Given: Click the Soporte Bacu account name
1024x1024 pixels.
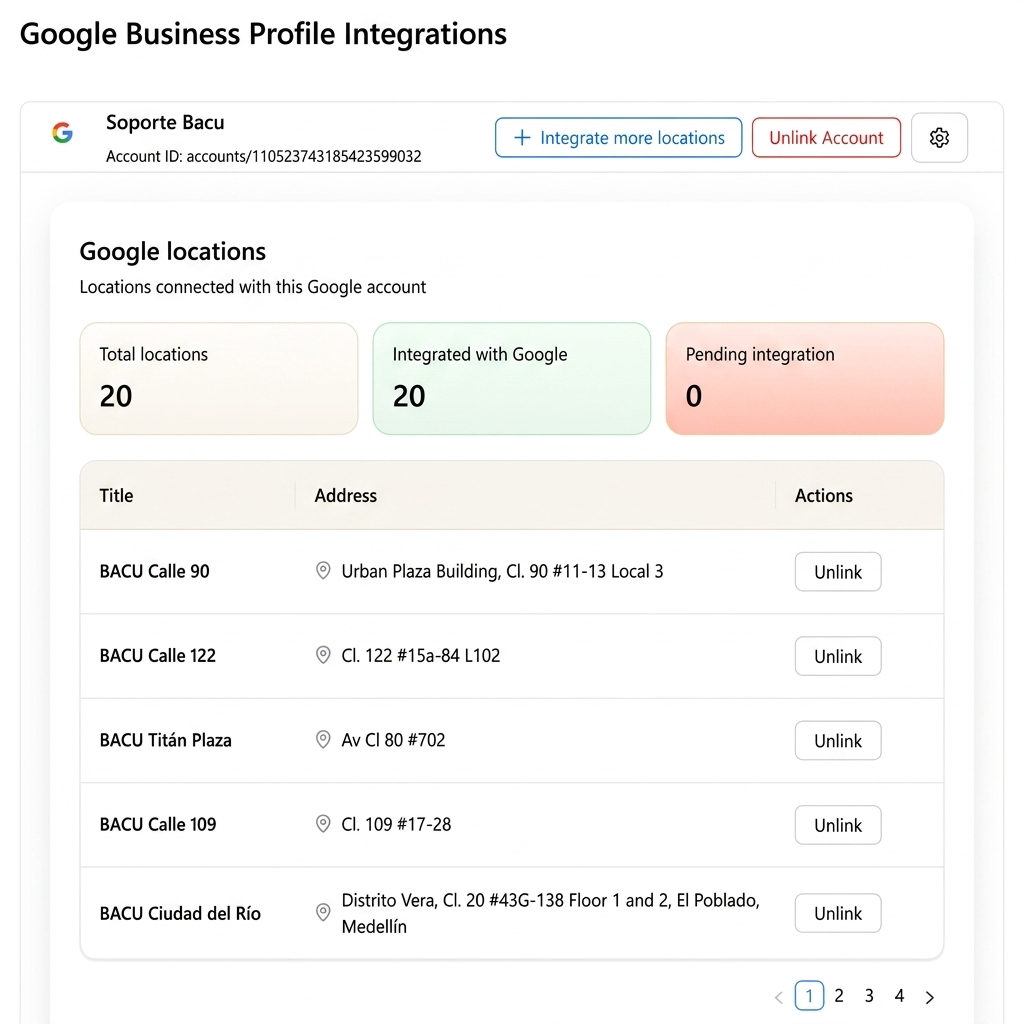Looking at the screenshot, I should coord(165,122).
